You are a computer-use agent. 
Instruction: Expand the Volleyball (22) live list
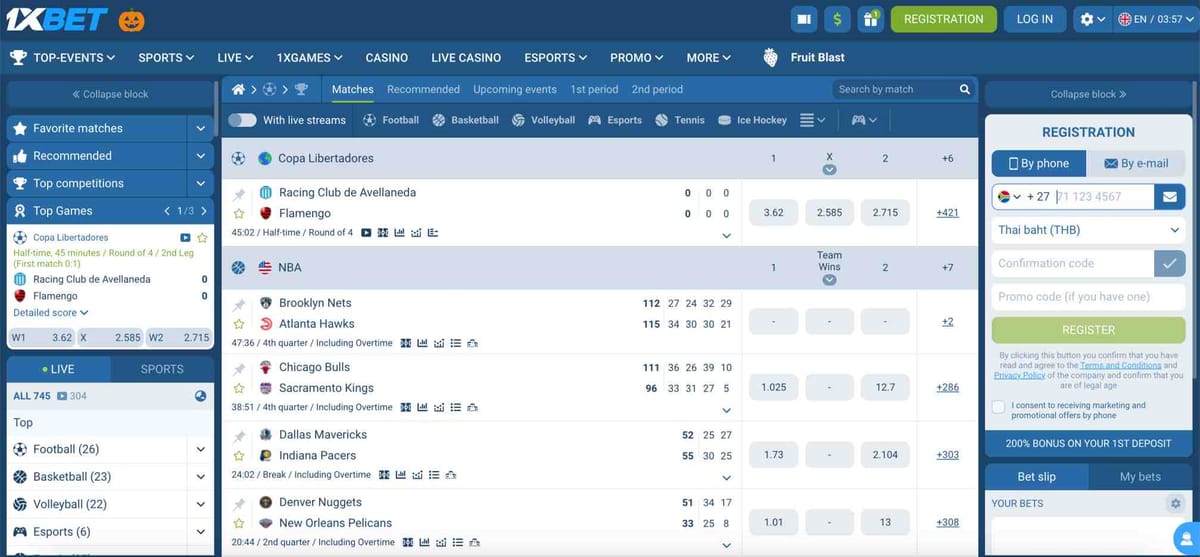point(201,505)
